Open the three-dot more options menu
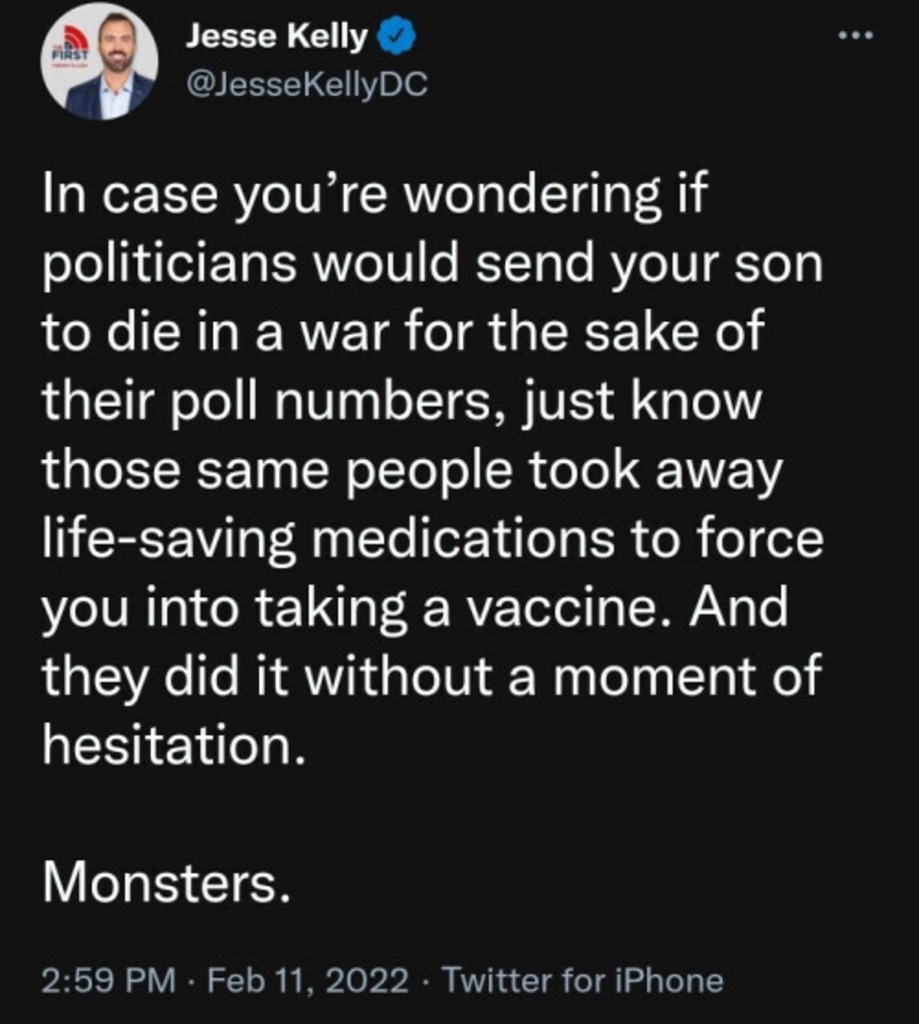 856,36
